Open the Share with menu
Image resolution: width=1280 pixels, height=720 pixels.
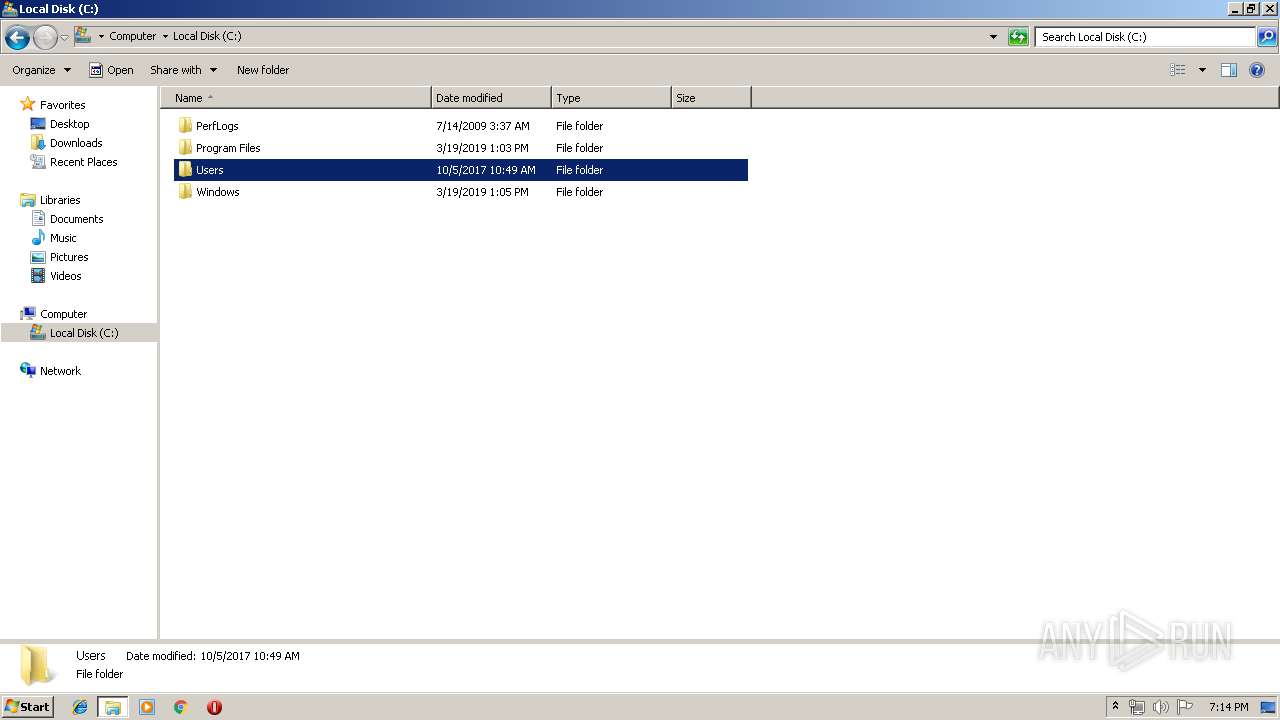pos(183,70)
